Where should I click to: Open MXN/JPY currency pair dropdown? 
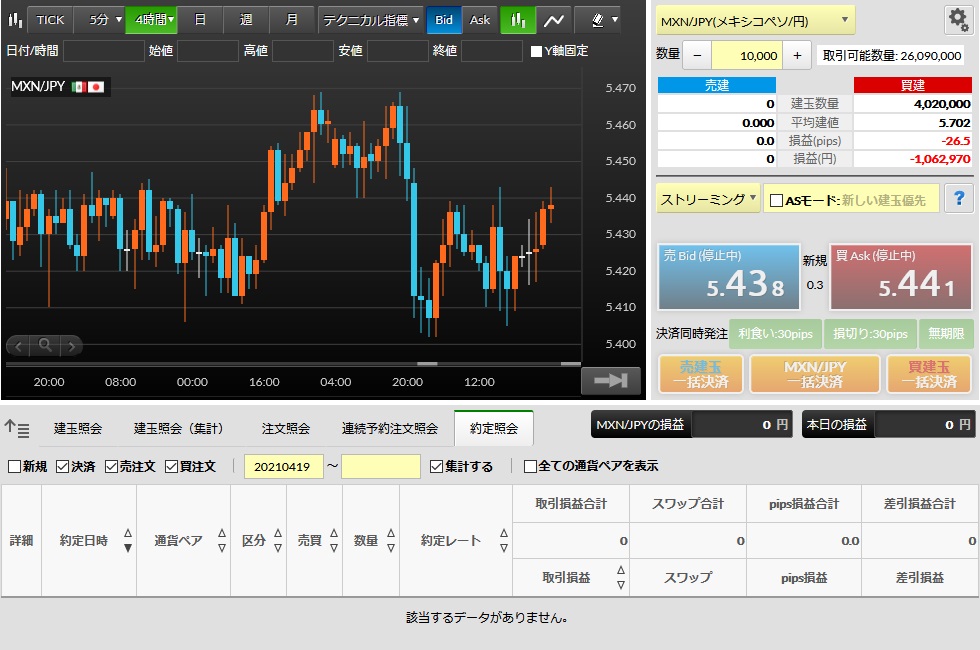pos(755,21)
